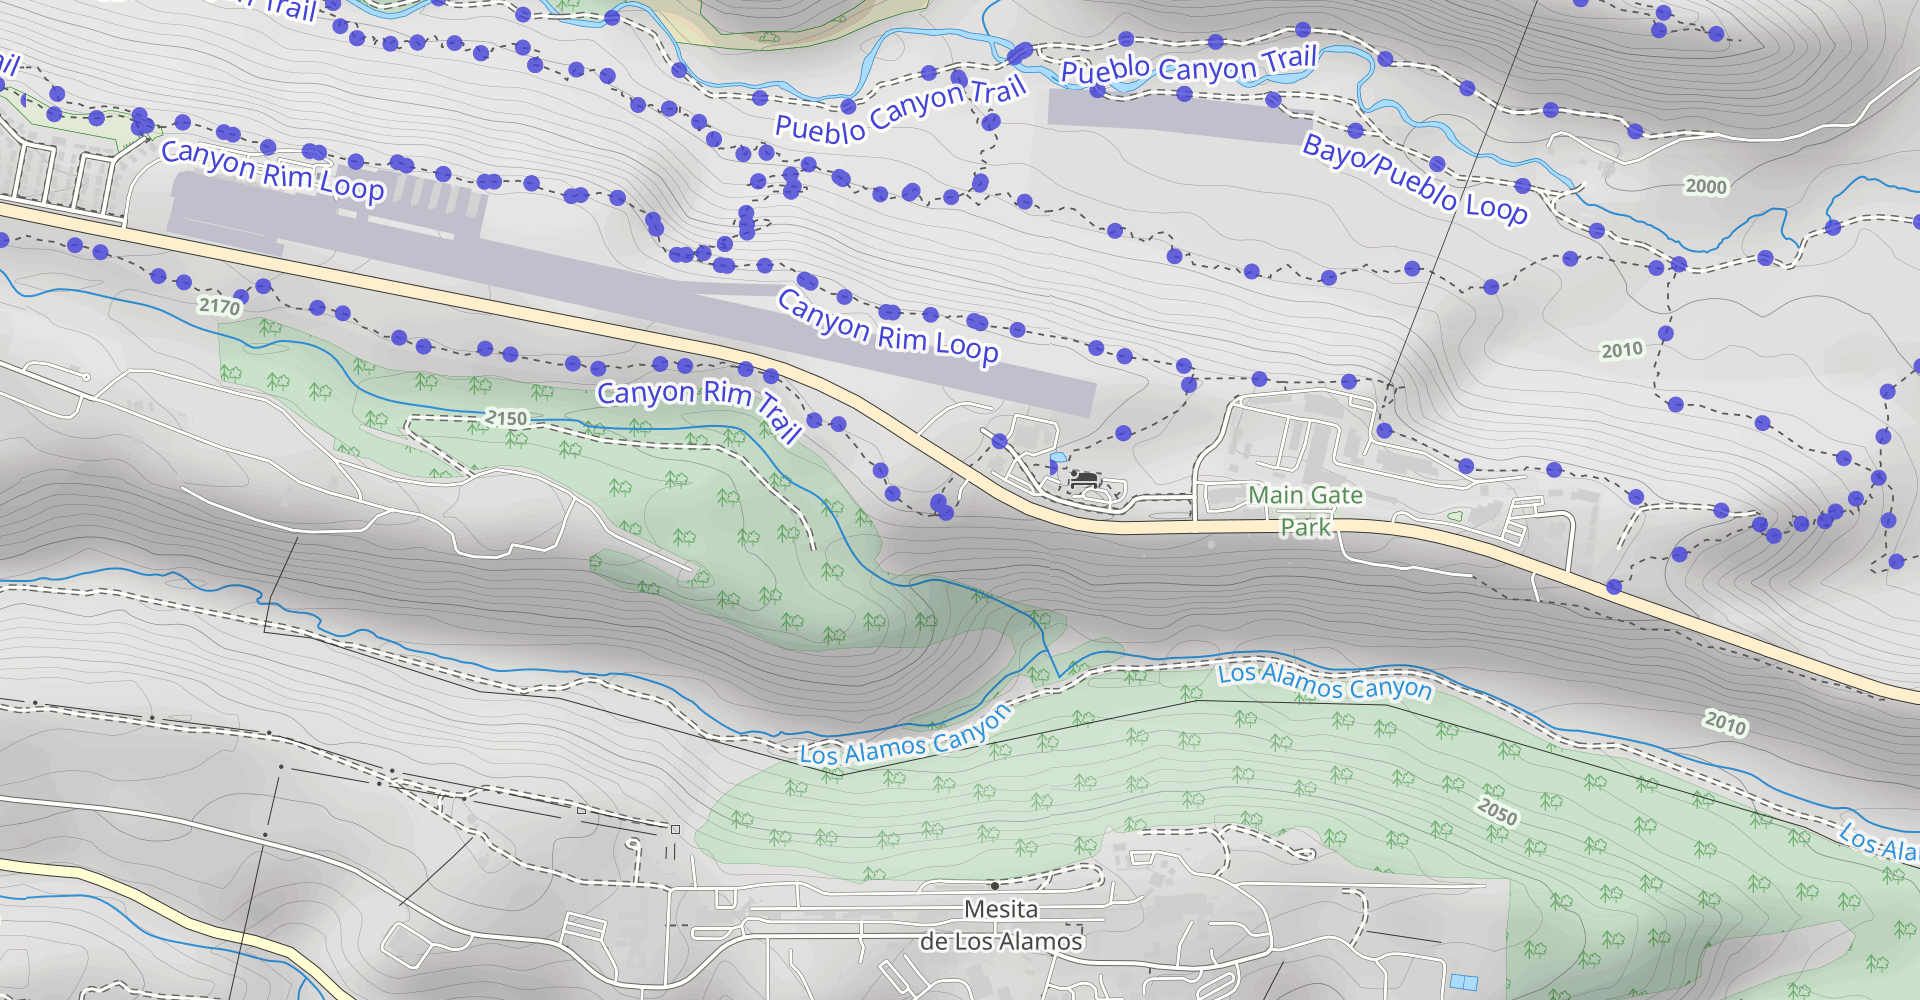Select "Los Alamos Canyon" label touching the 2010 contour line

tap(1324, 682)
